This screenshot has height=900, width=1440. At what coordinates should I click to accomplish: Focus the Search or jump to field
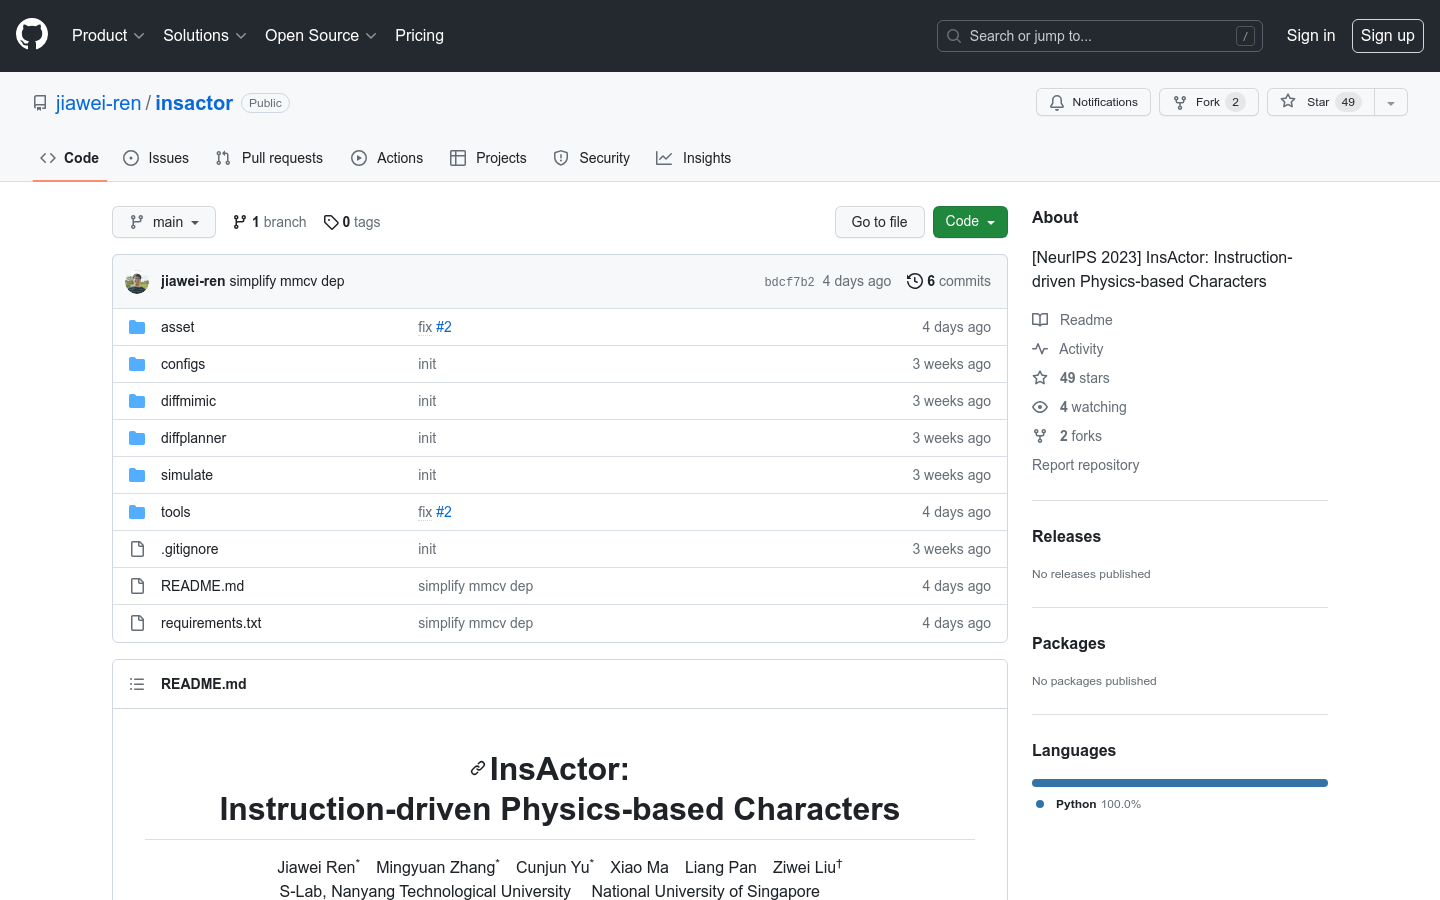[x=1100, y=36]
